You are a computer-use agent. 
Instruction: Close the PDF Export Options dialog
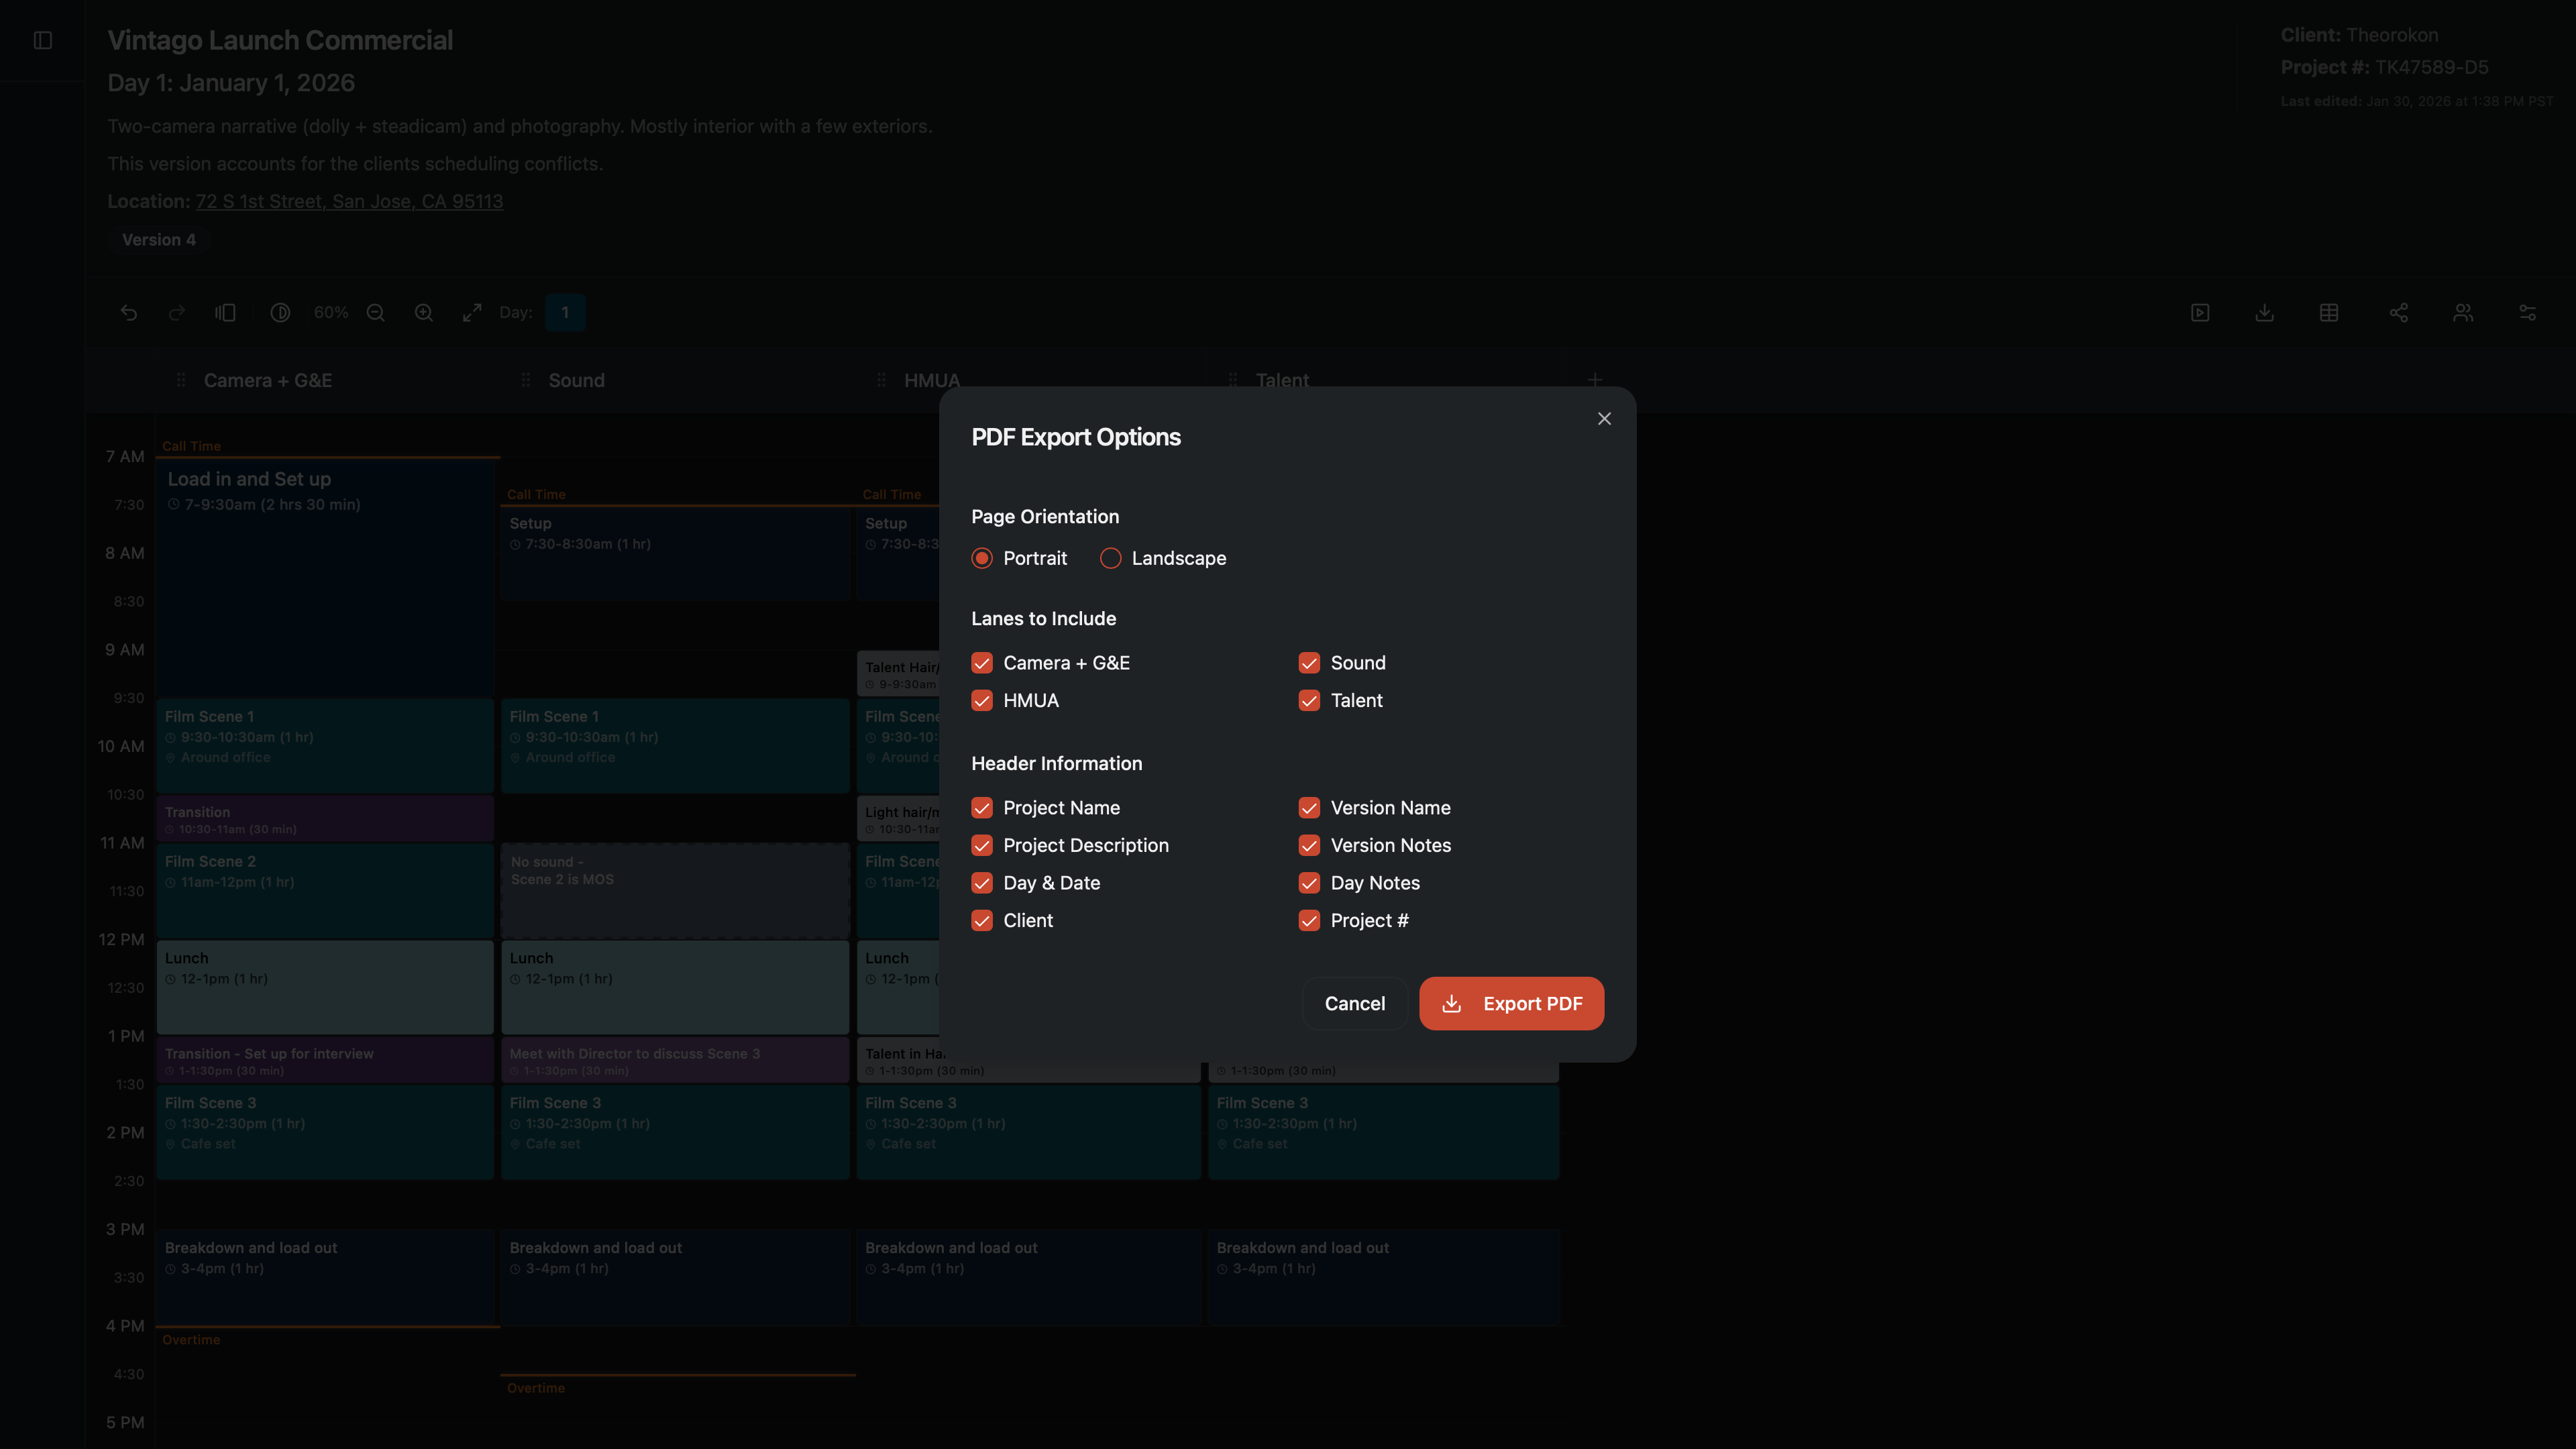(x=1604, y=419)
